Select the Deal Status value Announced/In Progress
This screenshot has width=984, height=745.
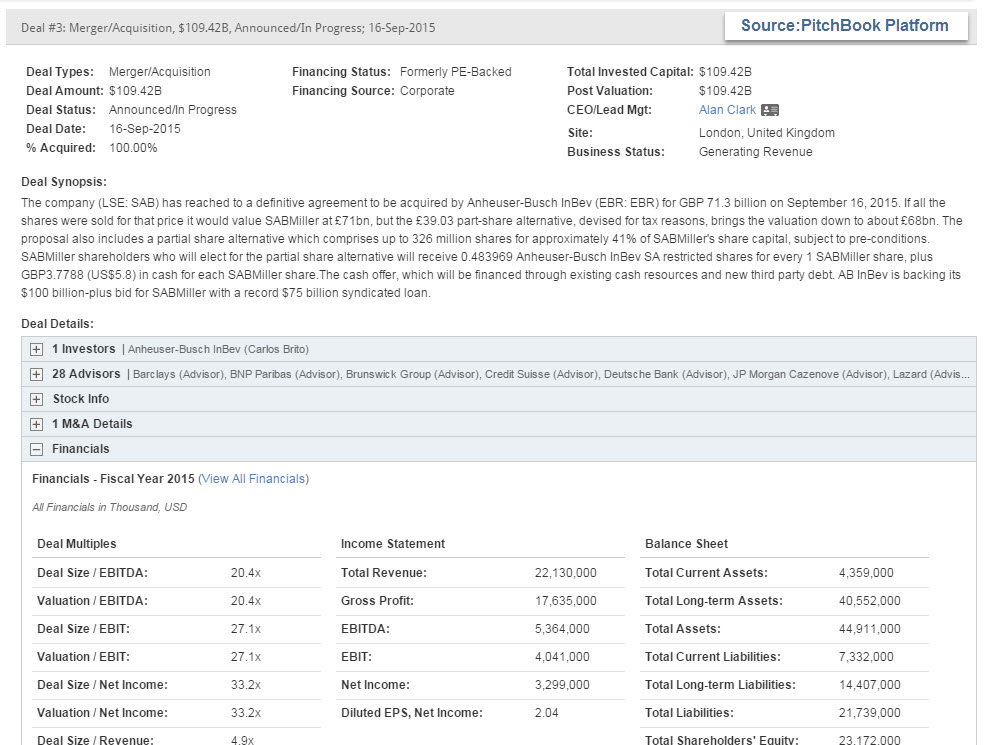173,110
